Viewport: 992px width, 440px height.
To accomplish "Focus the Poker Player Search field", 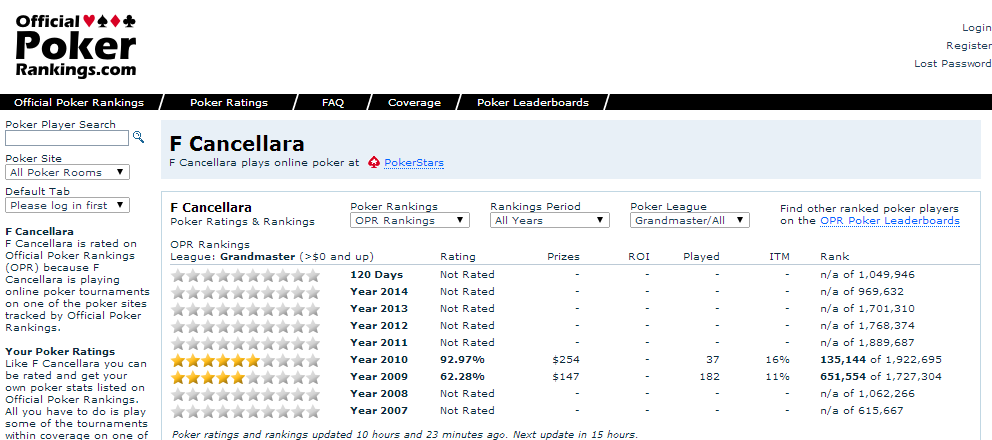I will [67, 137].
